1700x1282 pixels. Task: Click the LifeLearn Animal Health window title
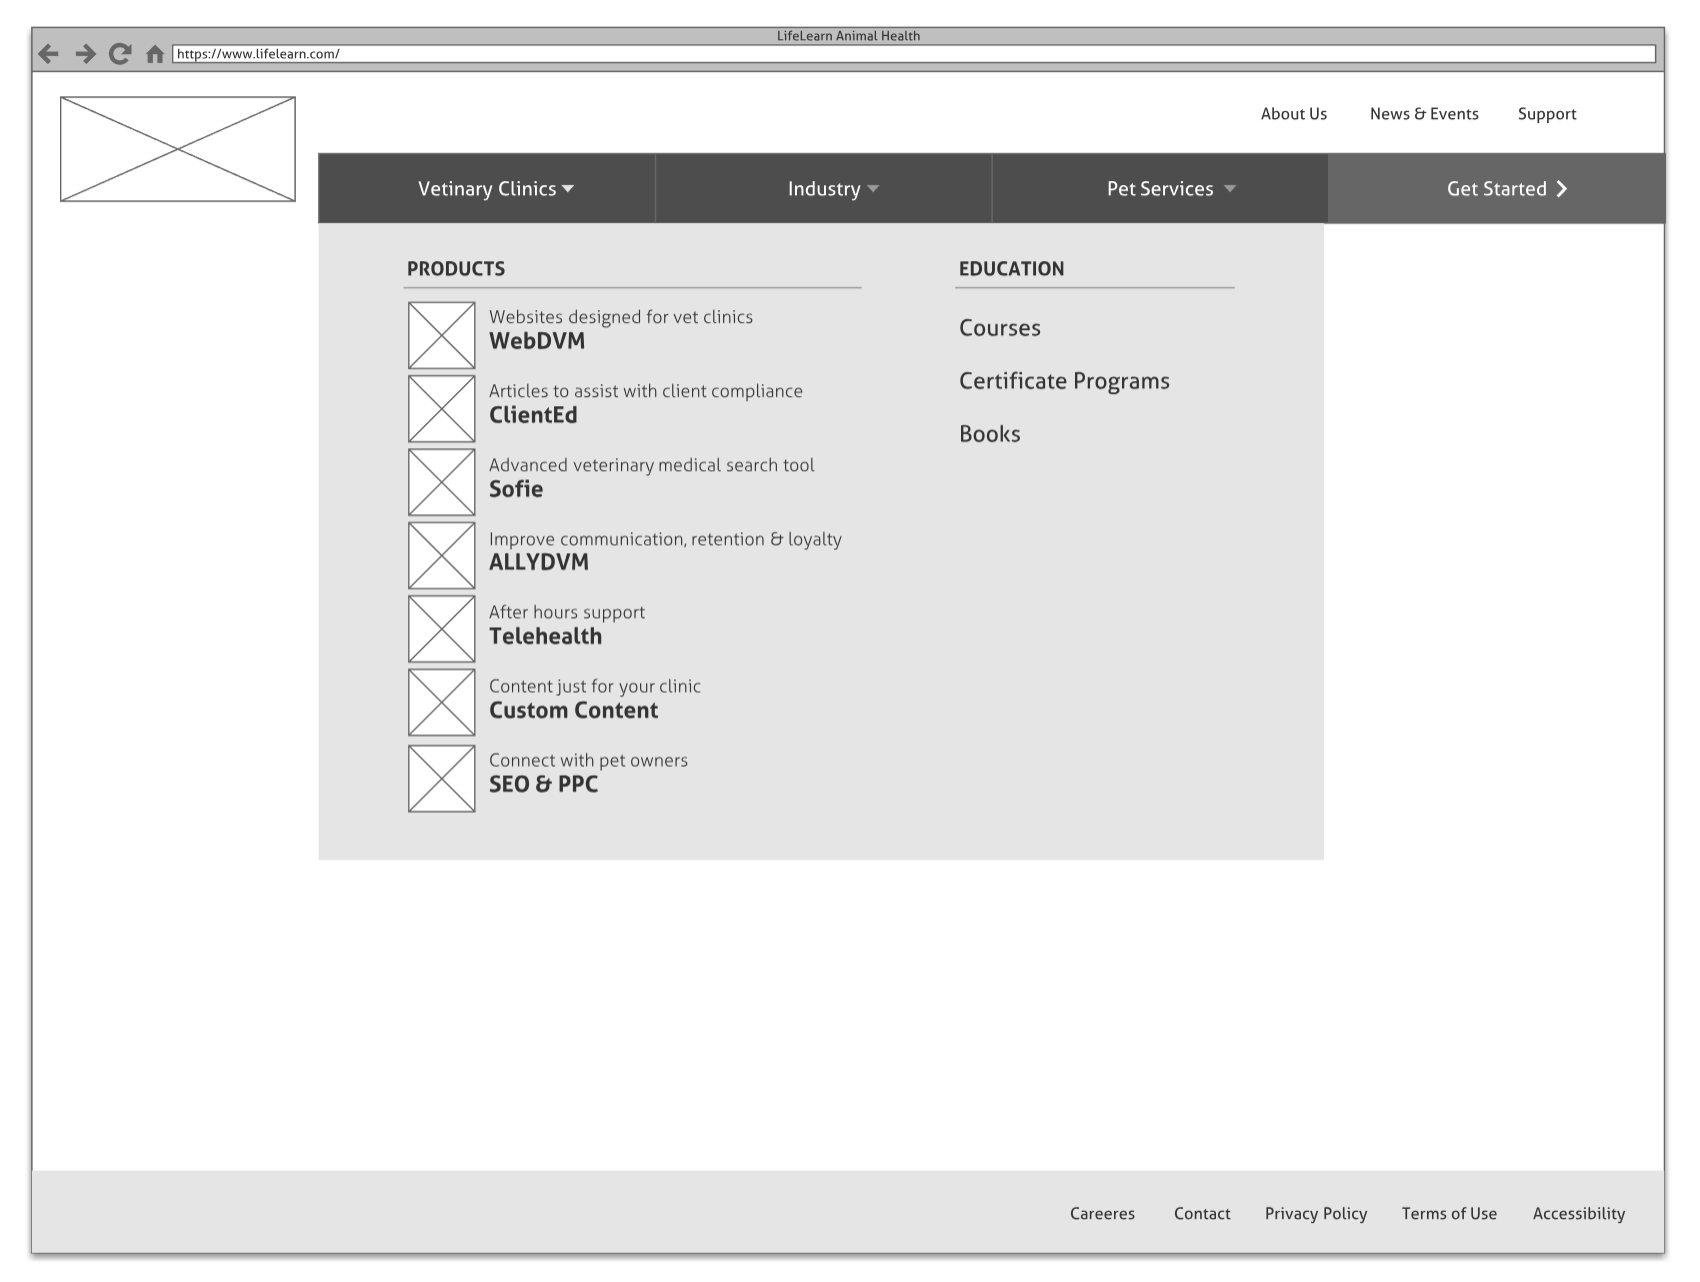[x=848, y=36]
